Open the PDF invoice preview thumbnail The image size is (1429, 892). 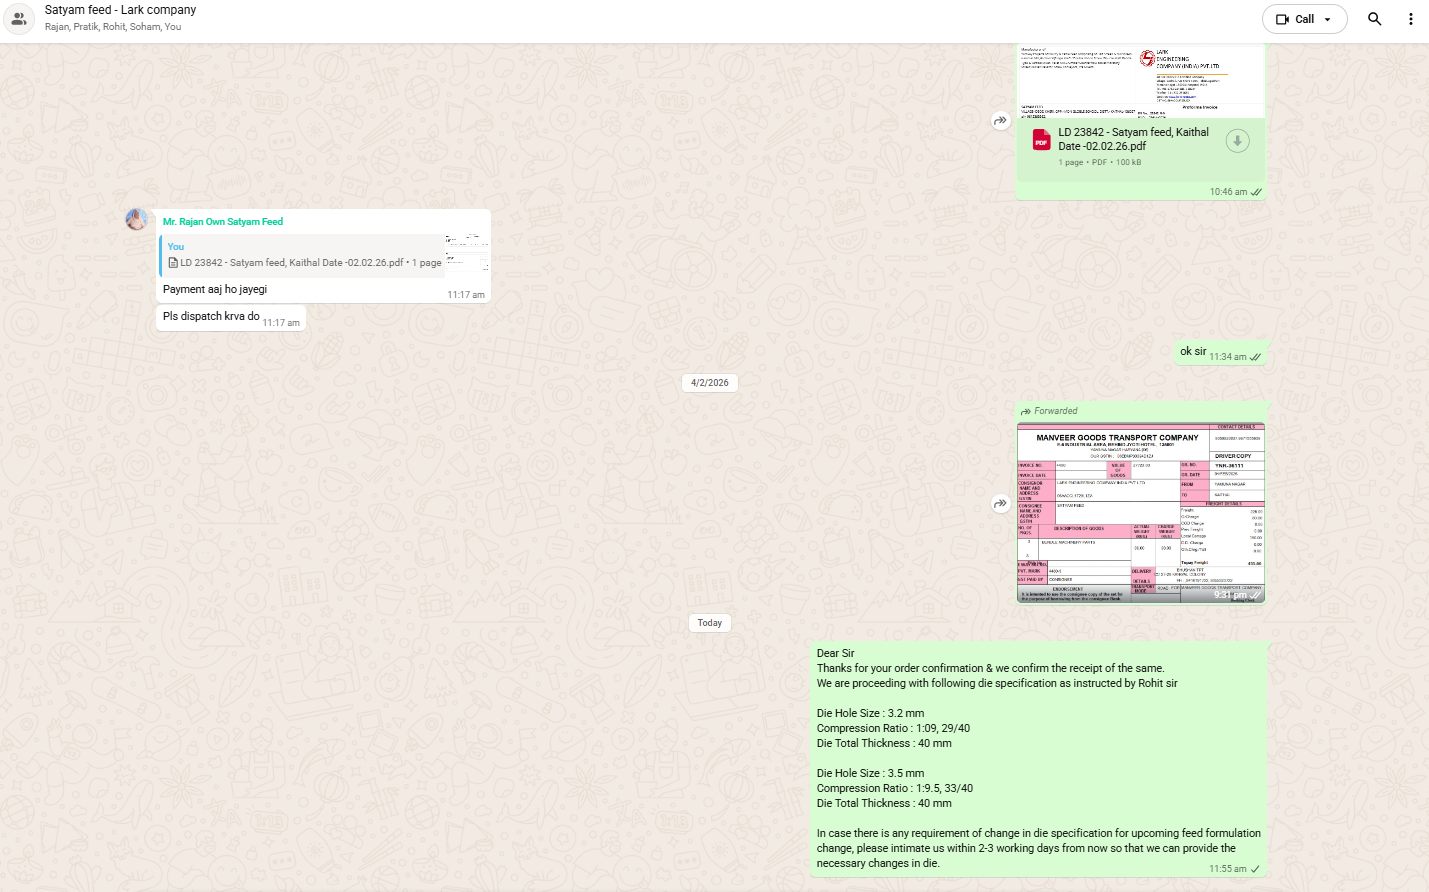pyautogui.click(x=1140, y=80)
